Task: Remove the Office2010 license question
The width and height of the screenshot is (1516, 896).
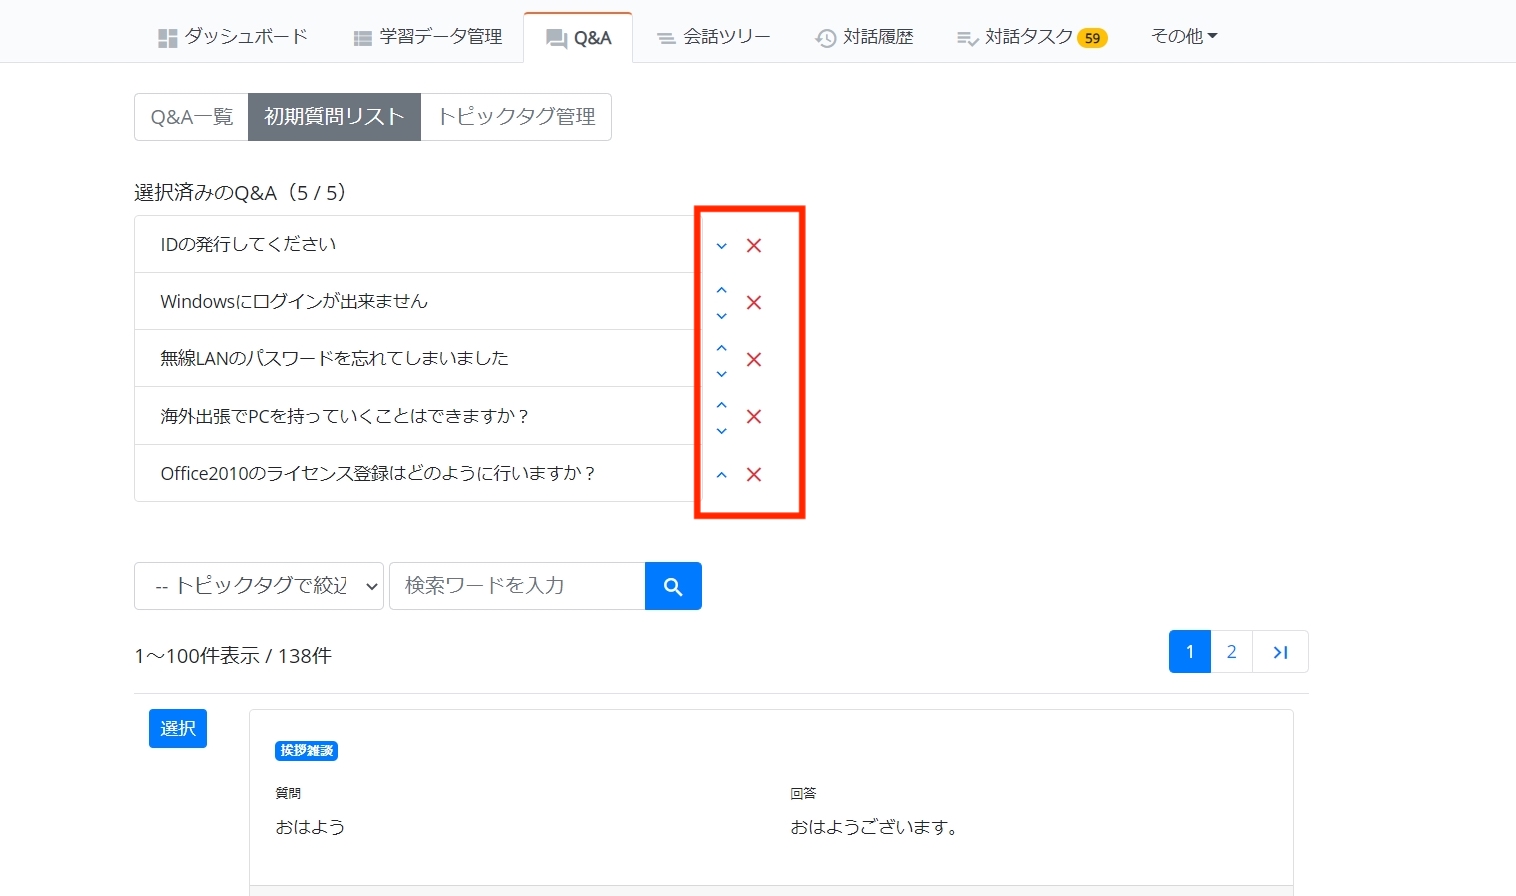Action: (x=754, y=474)
